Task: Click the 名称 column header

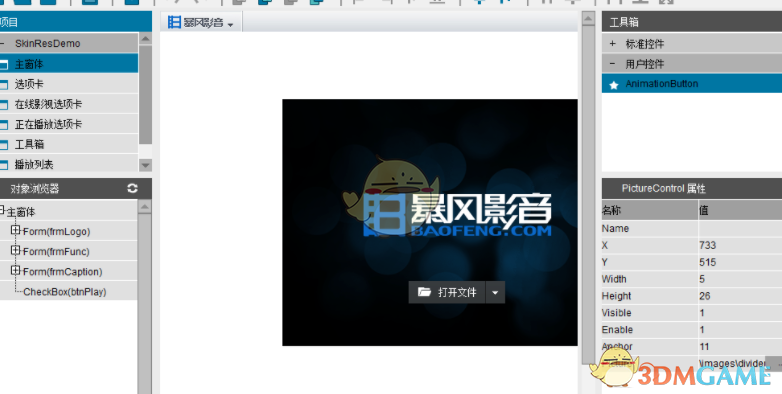Action: 649,210
